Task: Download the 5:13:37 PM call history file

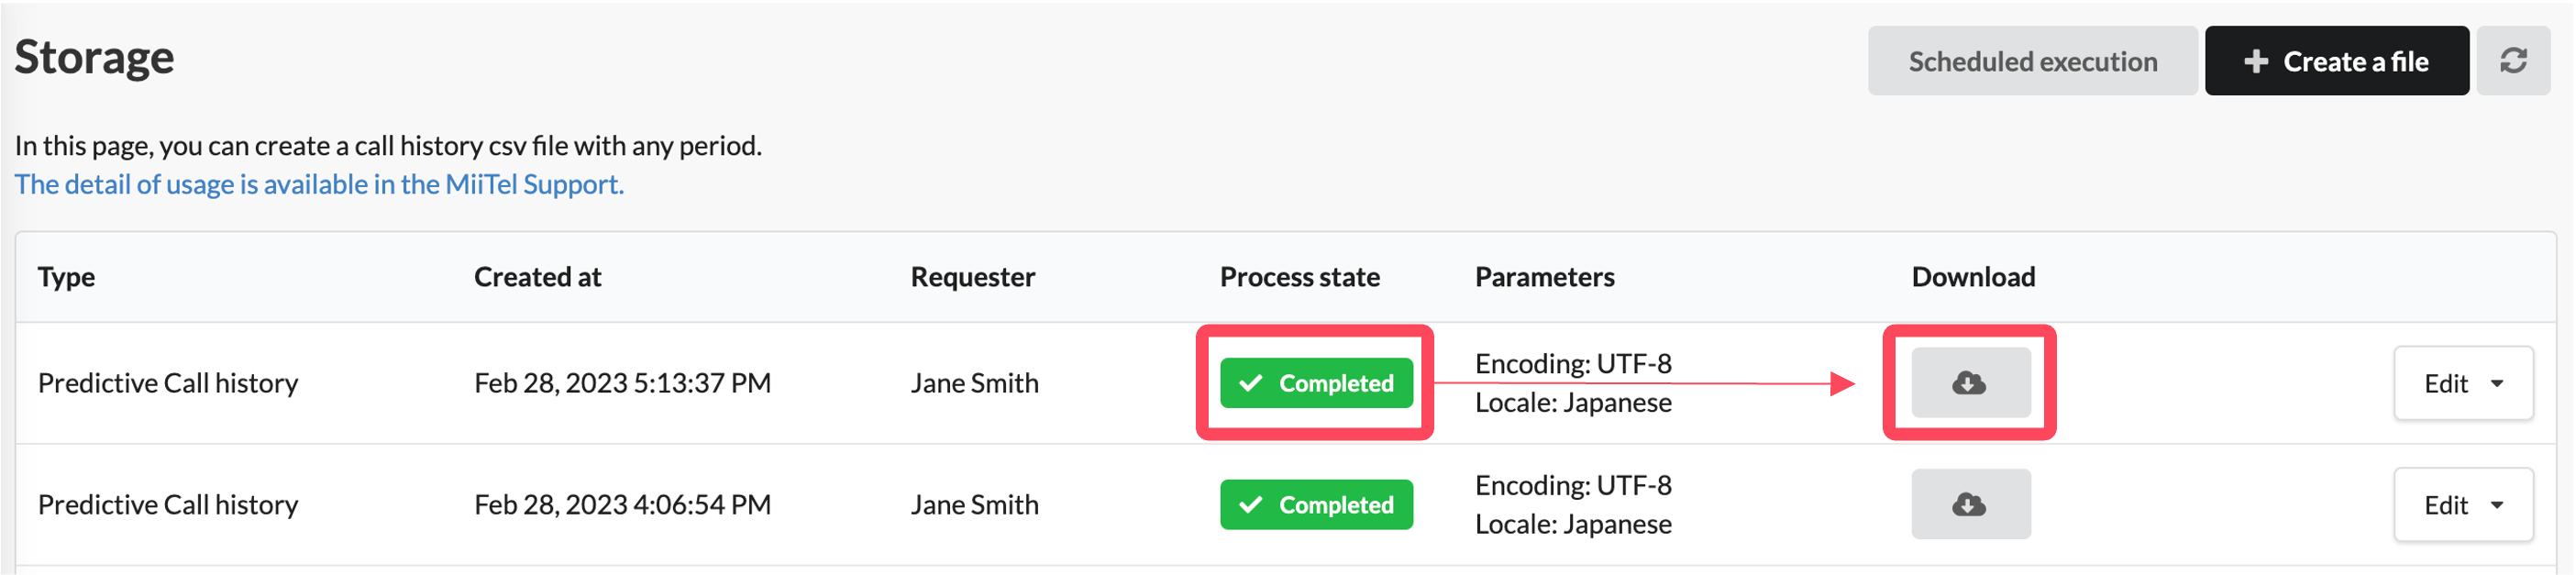Action: tap(1970, 383)
